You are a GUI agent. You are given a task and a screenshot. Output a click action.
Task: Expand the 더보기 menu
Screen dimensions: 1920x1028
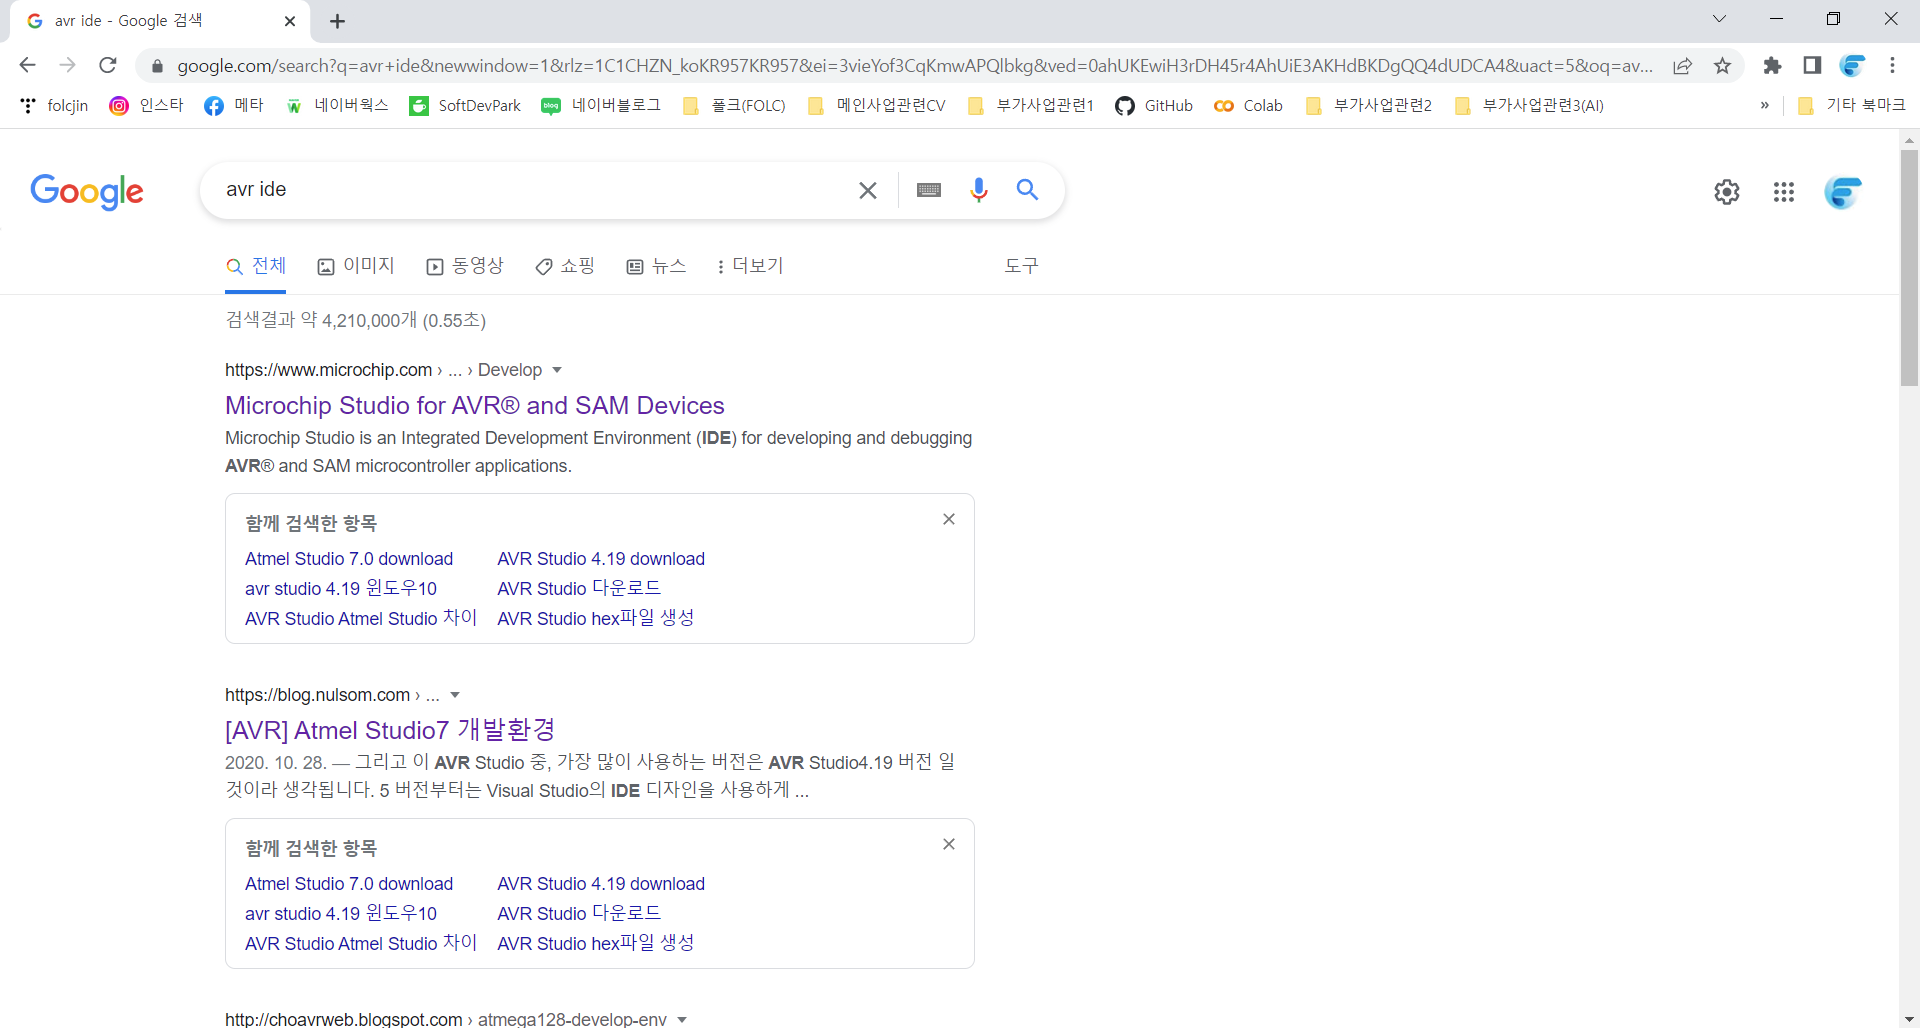750,266
